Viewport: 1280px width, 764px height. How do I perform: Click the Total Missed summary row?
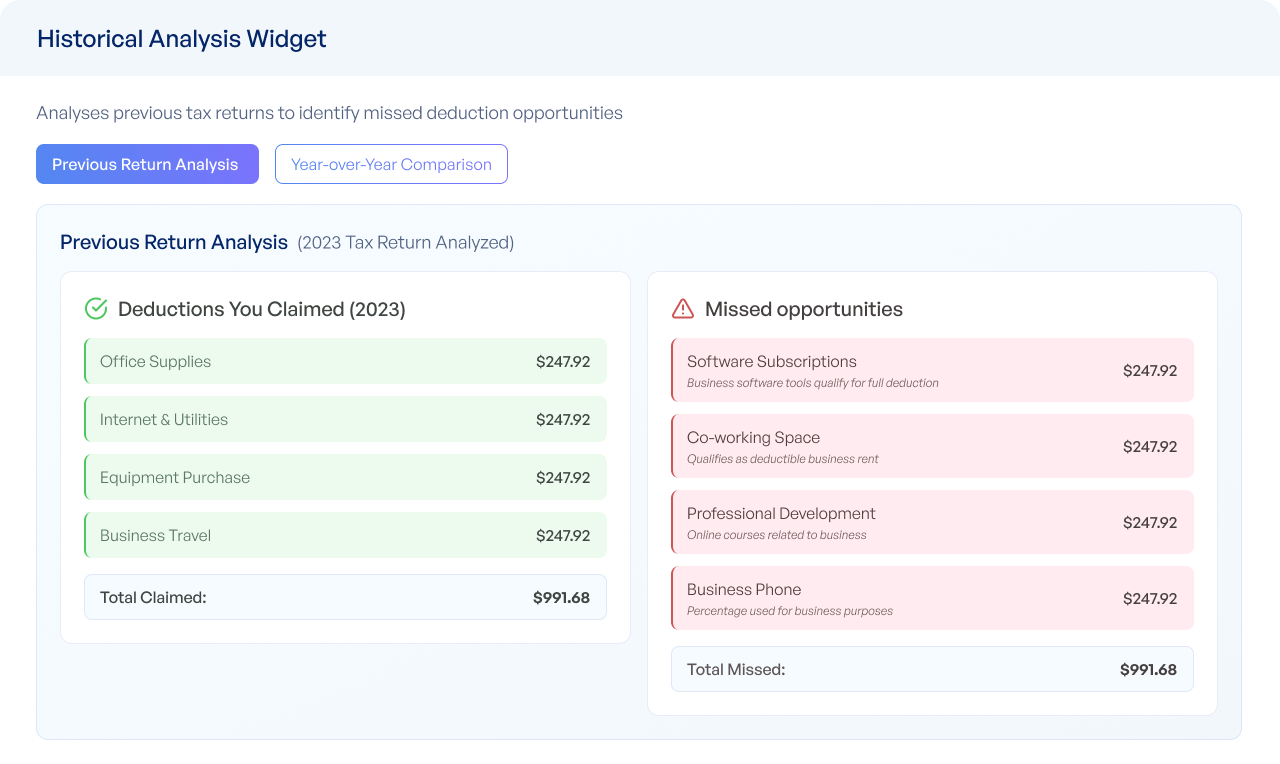(932, 669)
